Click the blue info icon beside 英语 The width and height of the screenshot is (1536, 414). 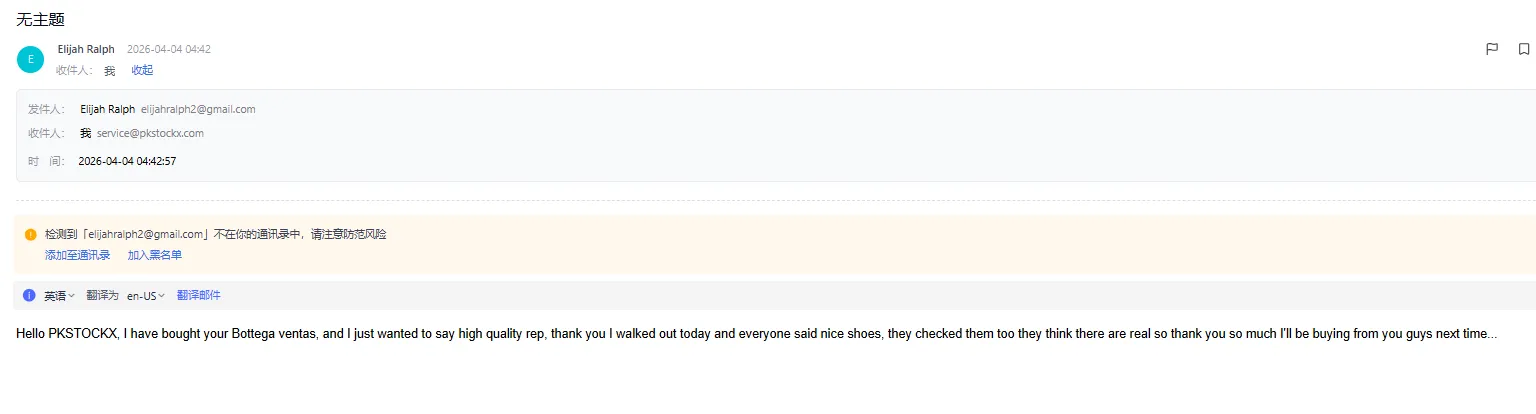click(29, 296)
